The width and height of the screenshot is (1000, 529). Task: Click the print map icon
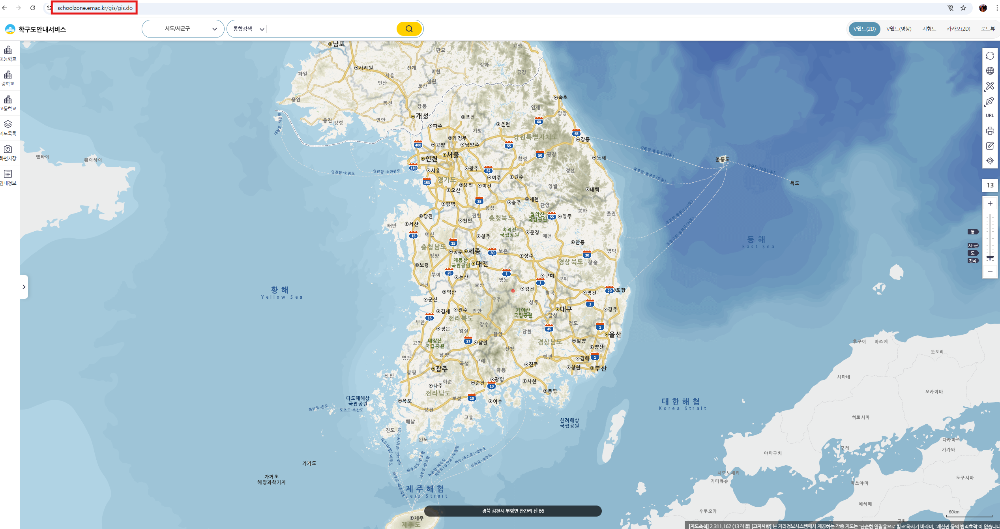click(990, 131)
